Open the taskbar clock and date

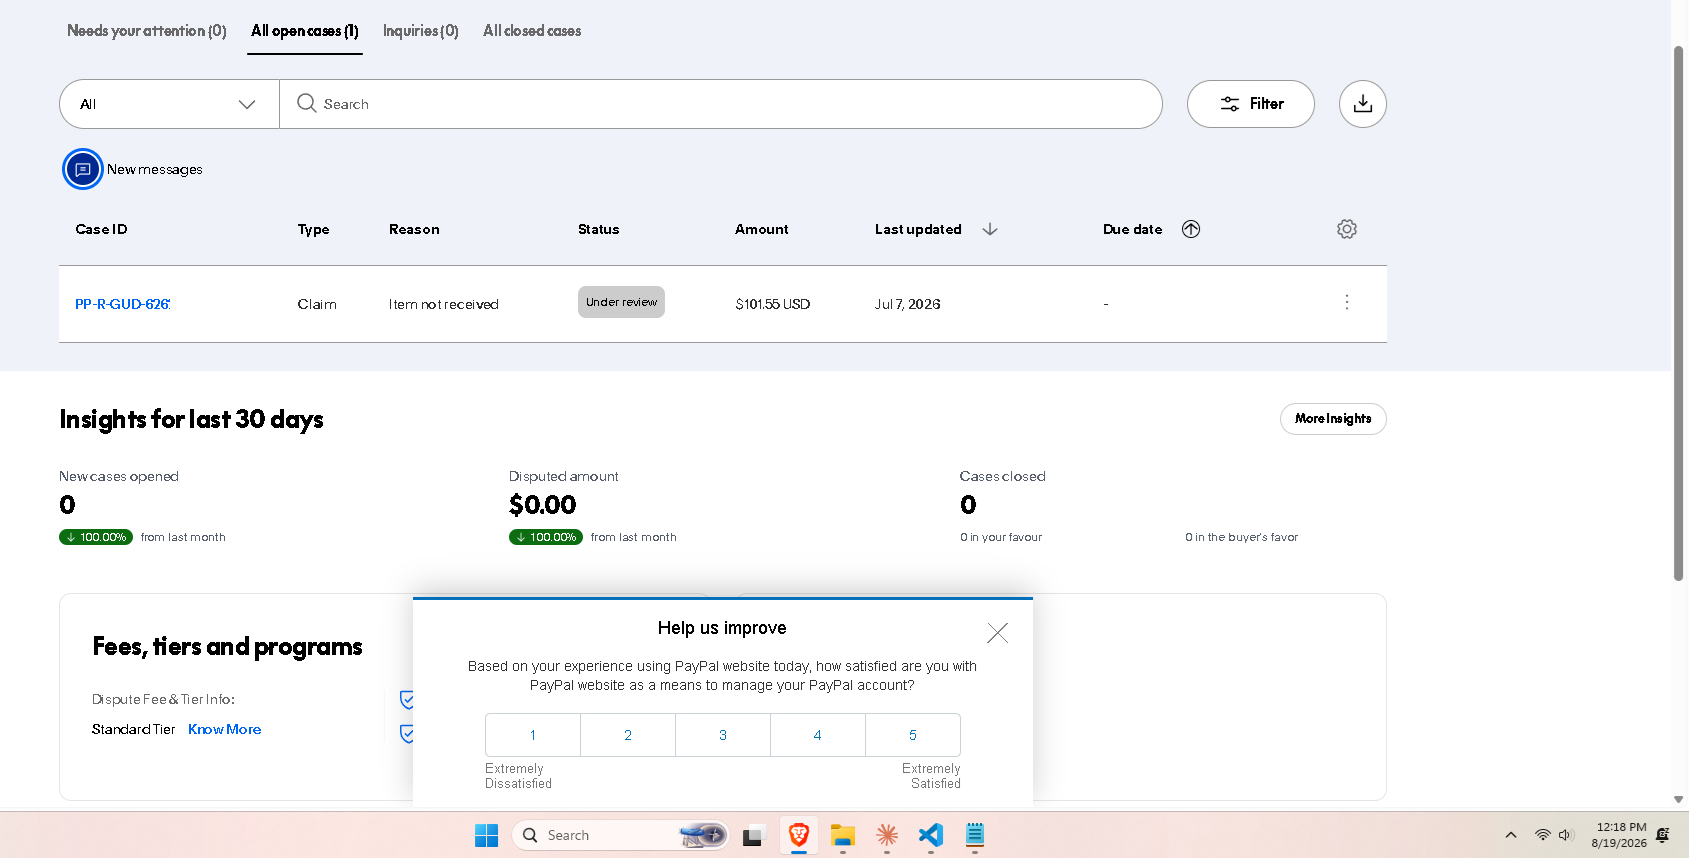1619,835
